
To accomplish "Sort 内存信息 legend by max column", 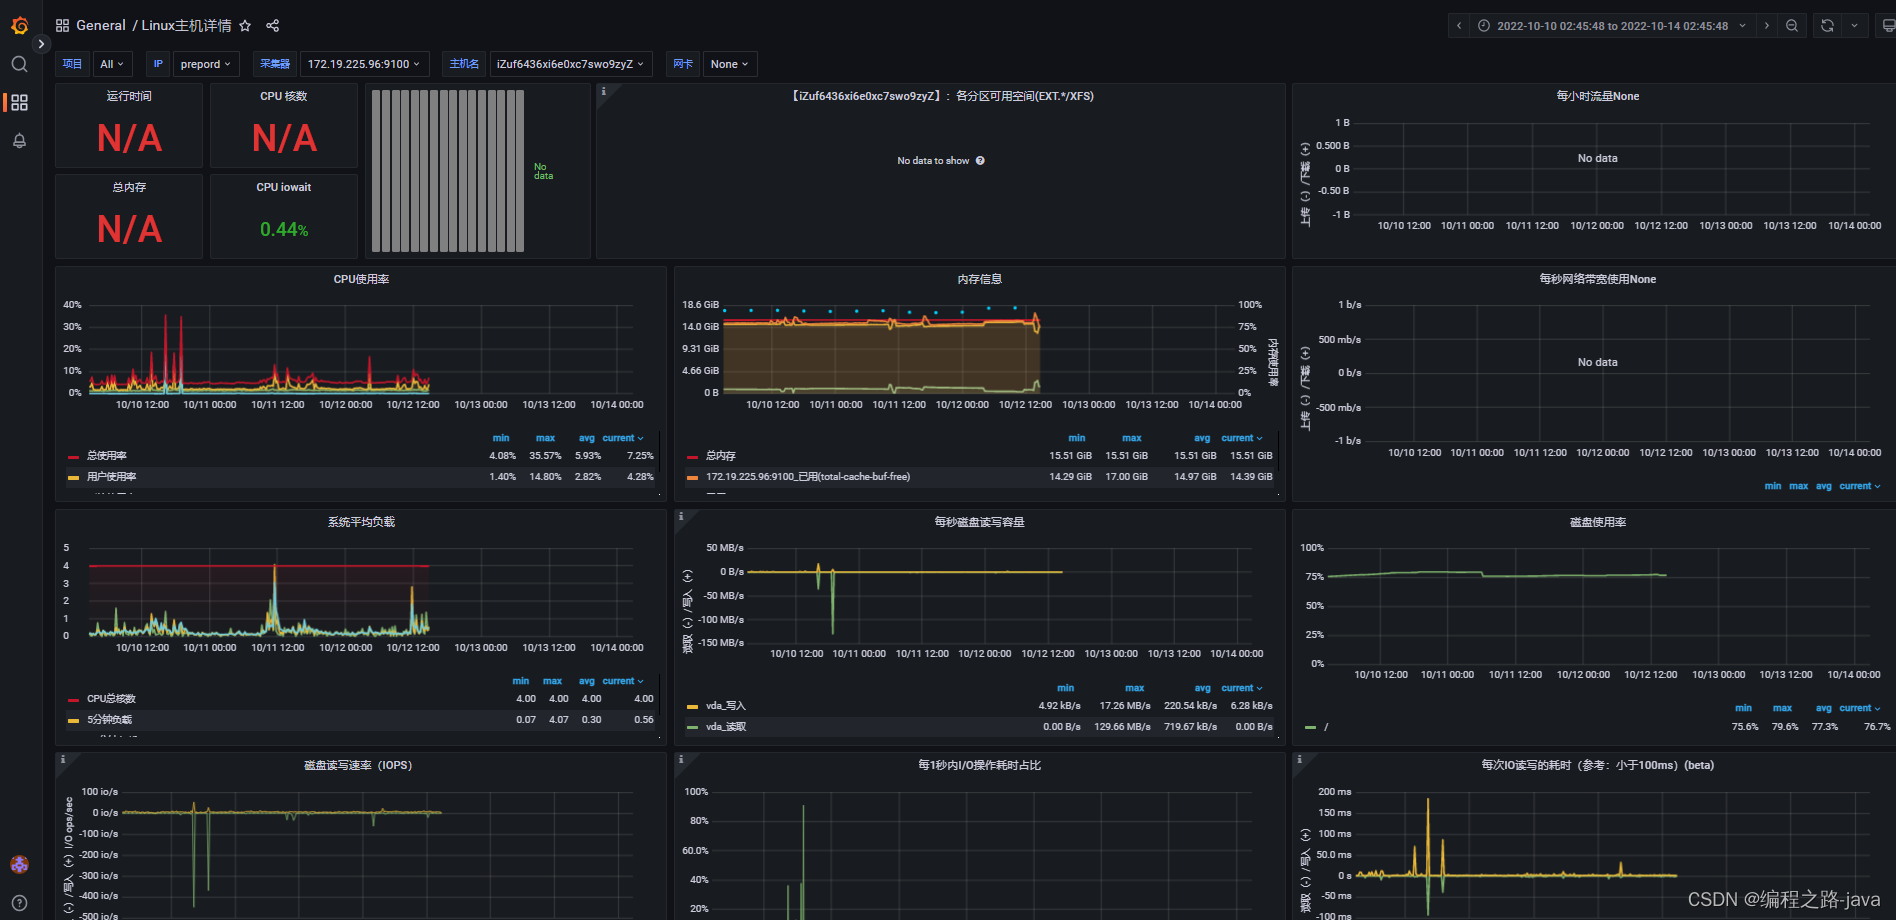I will click(x=1132, y=438).
